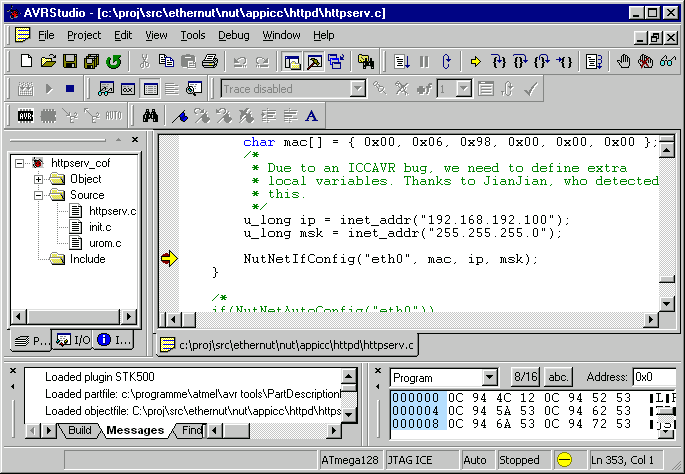Screen dimensions: 685x474
Task: Toggle the abc. ASCII memory display
Action: click(x=558, y=377)
